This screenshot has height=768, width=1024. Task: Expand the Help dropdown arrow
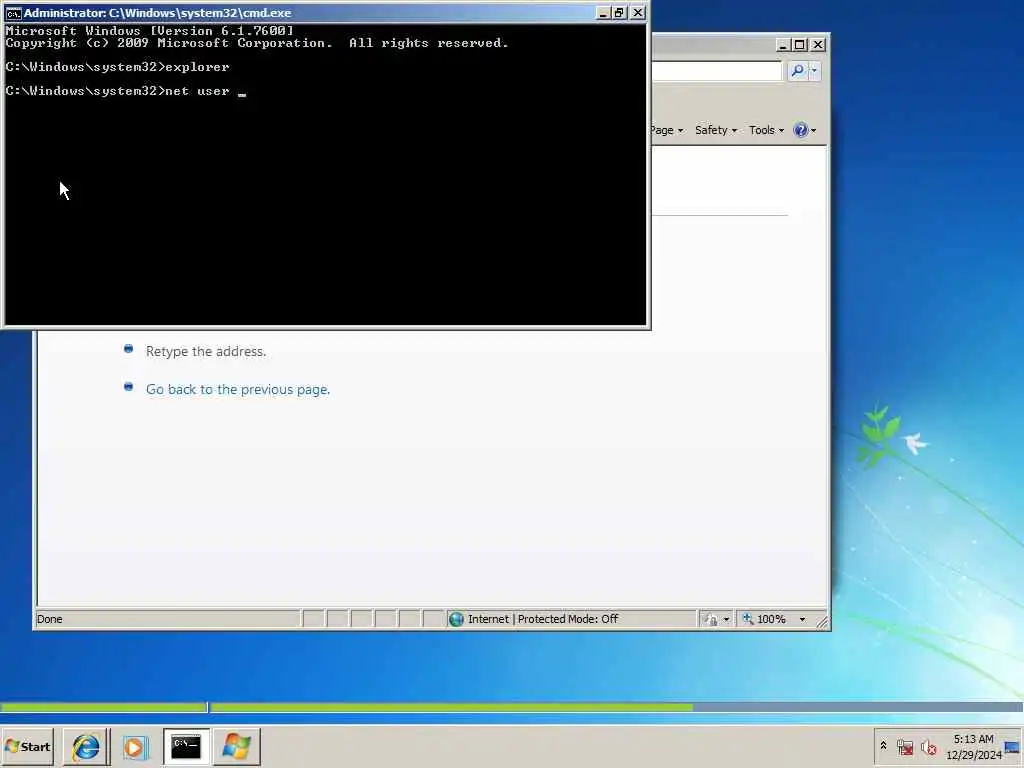814,131
